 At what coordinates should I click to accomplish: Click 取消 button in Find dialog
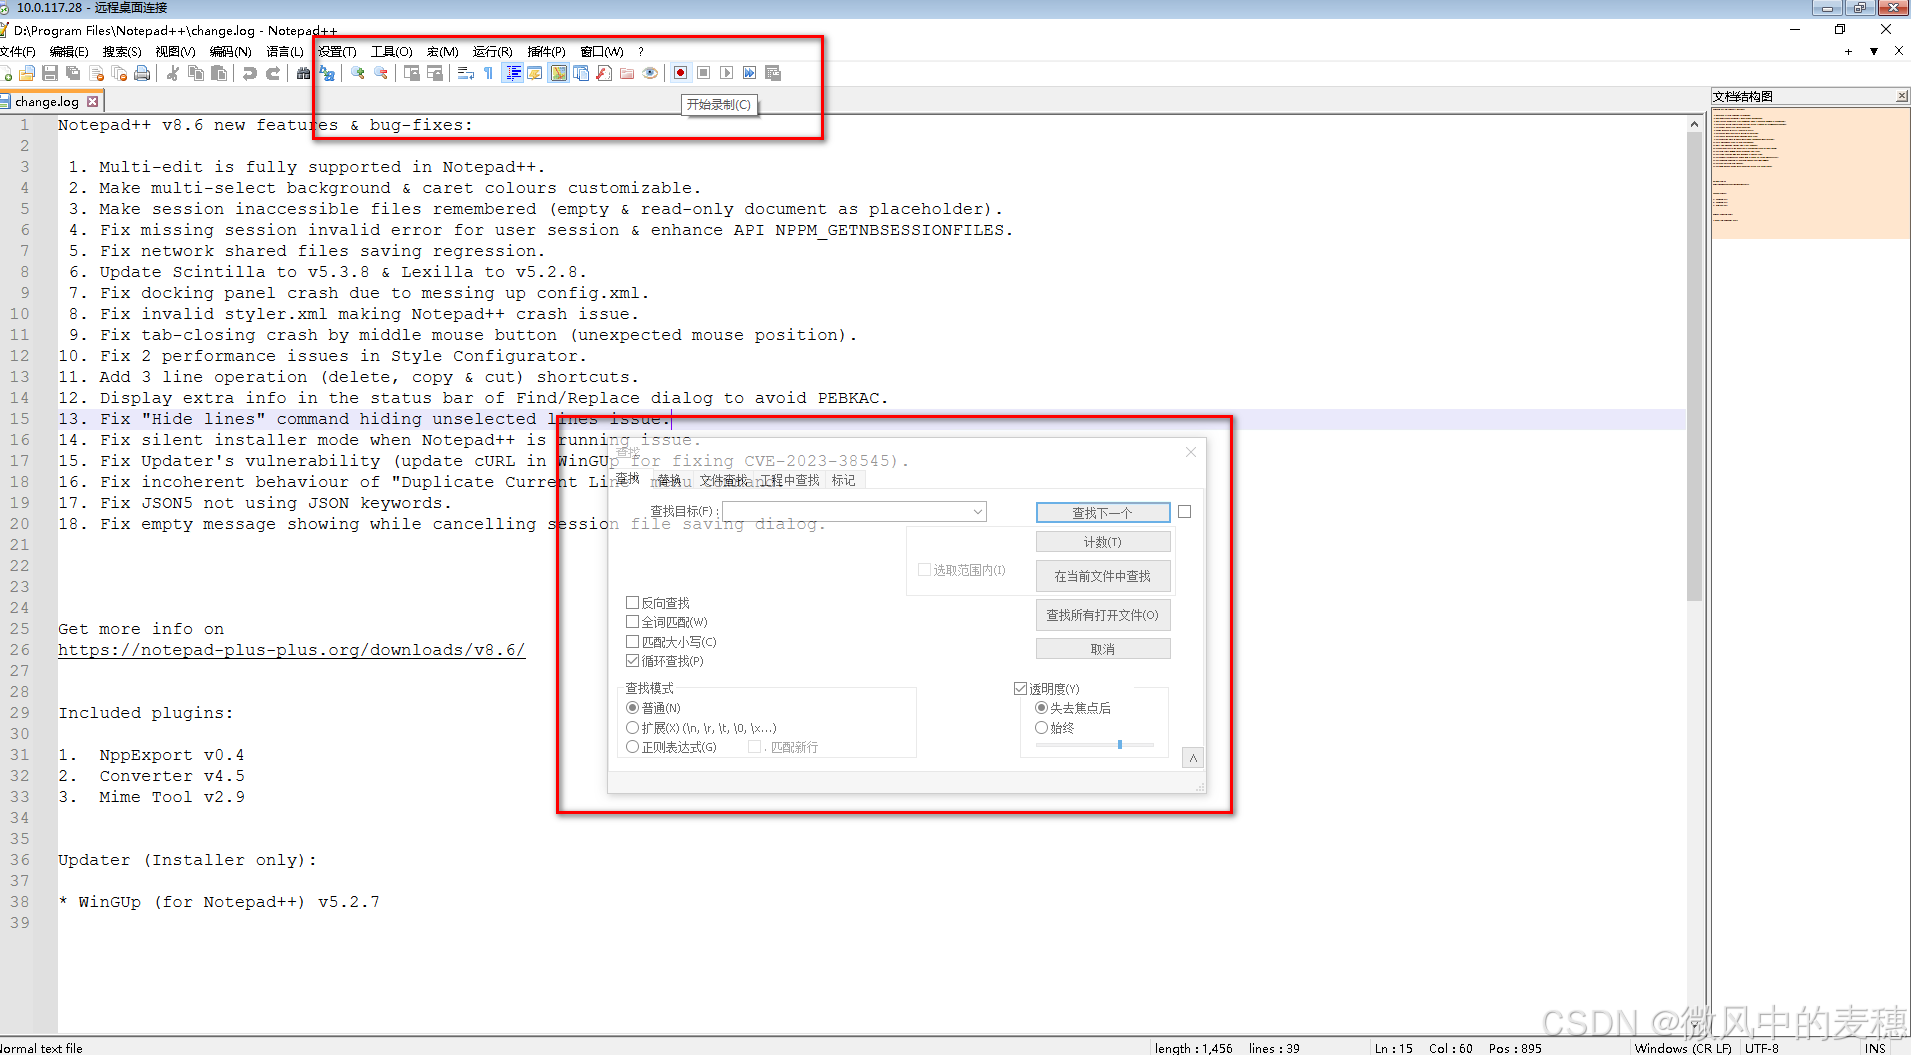1103,649
